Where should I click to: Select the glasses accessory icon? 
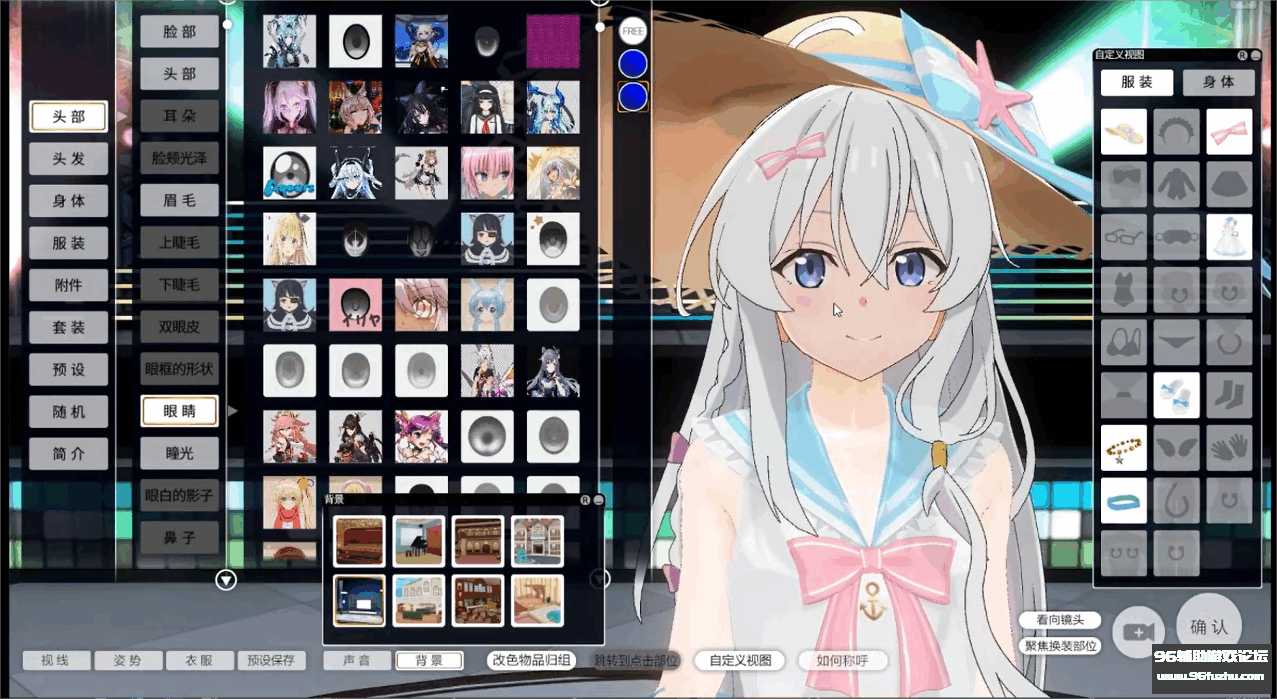pyautogui.click(x=1123, y=237)
